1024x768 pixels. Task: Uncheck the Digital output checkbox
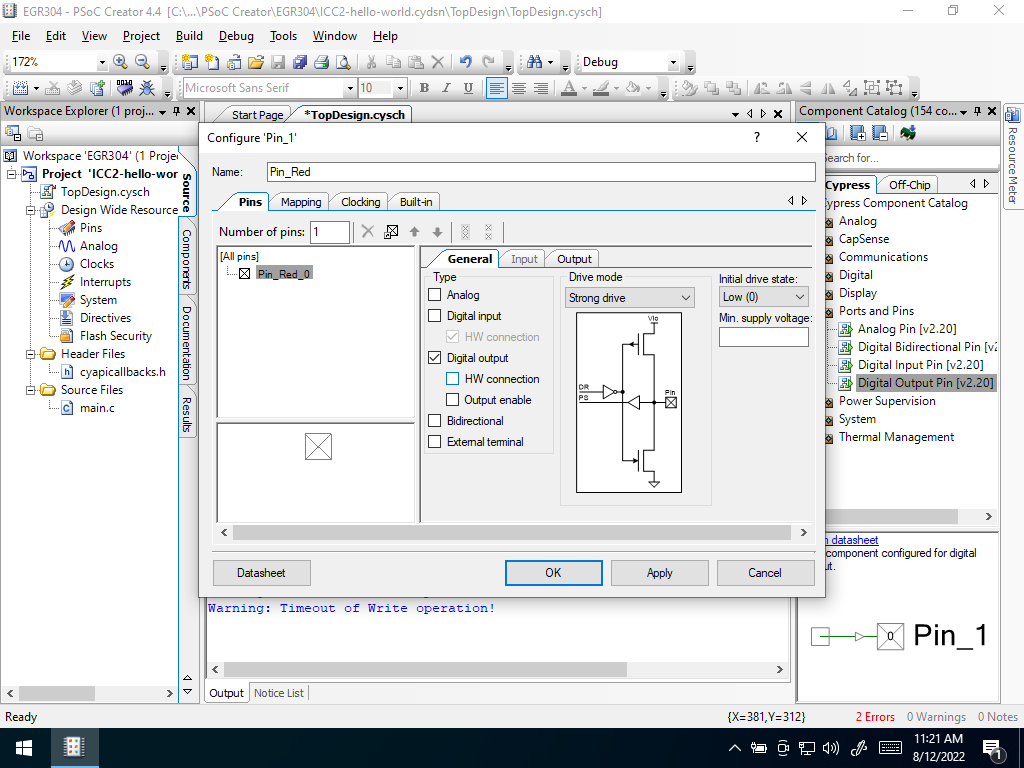pos(434,358)
